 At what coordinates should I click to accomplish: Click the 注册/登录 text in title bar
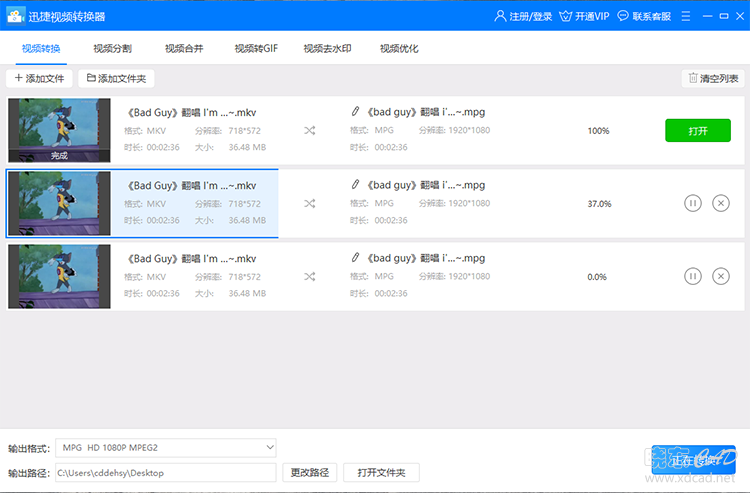pos(531,16)
